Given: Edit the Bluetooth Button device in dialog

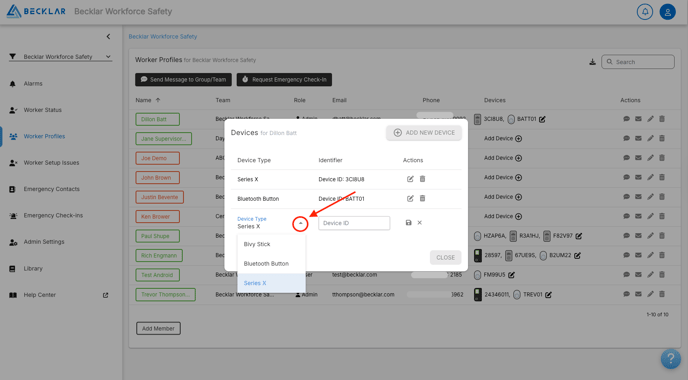Looking at the screenshot, I should point(410,198).
